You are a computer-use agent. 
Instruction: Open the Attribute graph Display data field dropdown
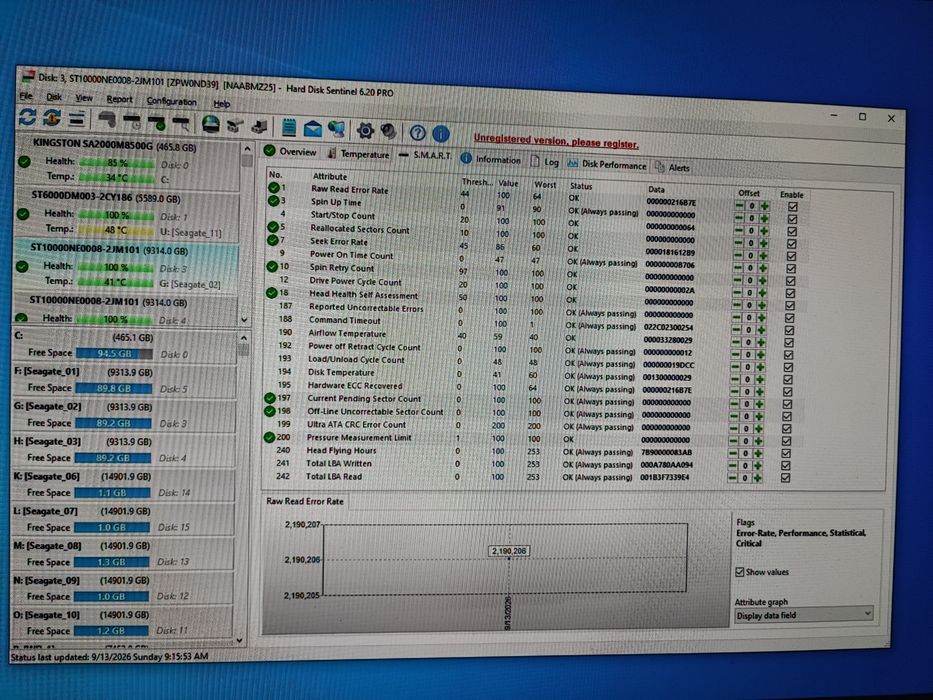click(x=804, y=615)
